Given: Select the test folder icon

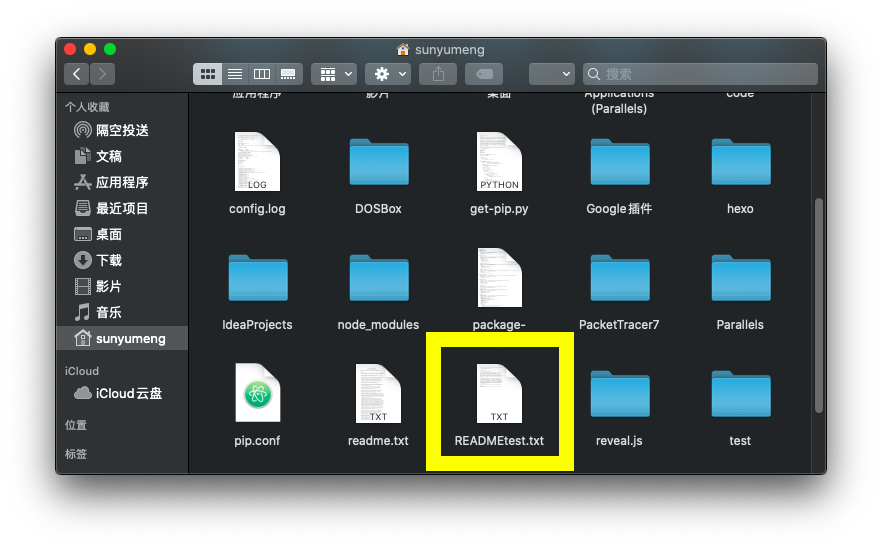Looking at the screenshot, I should [740, 394].
